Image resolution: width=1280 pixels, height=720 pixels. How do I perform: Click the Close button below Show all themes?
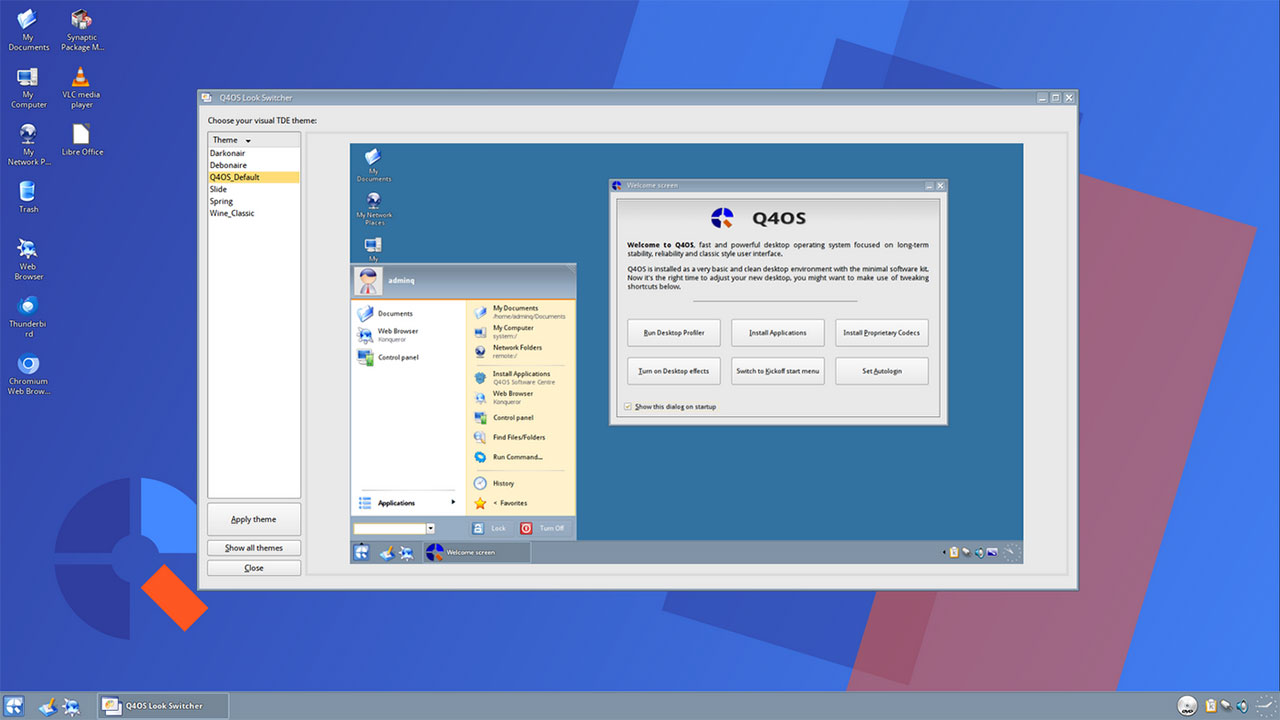point(254,568)
